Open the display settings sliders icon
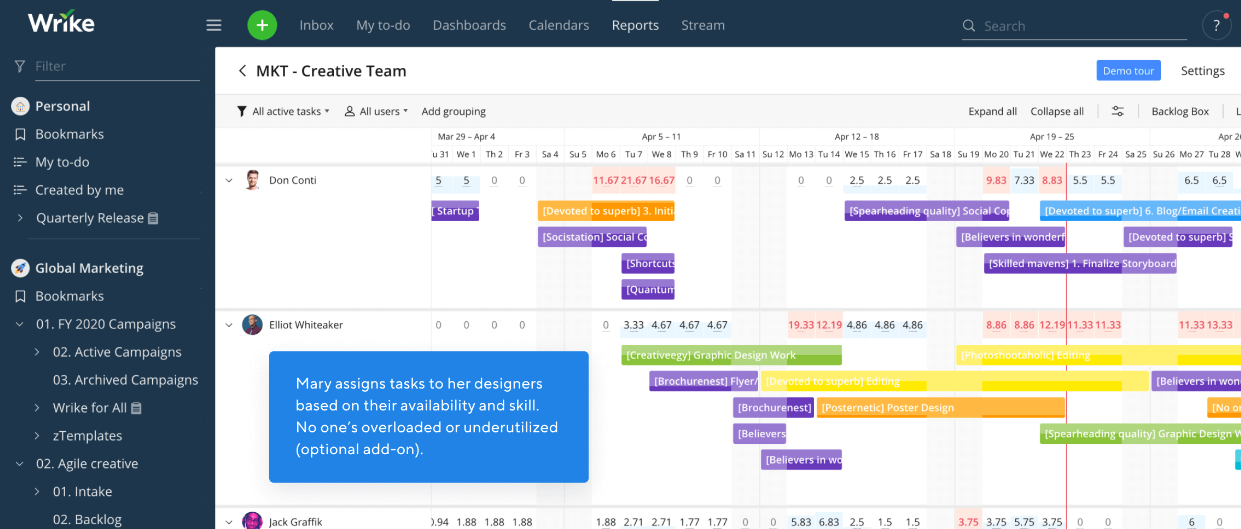 point(1118,111)
